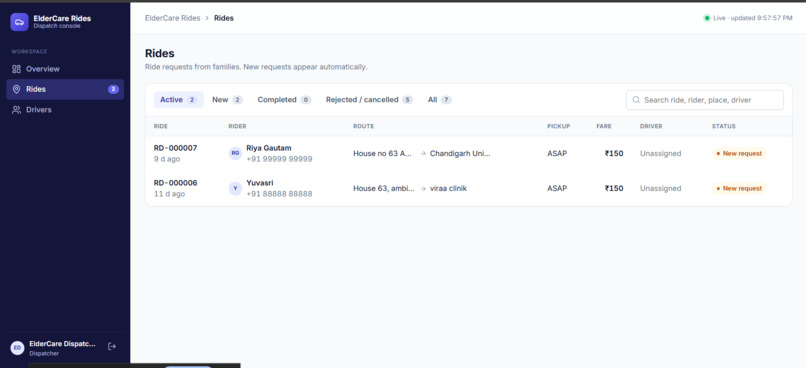Viewport: 806px width, 368px height.
Task: Click the STATUS column header
Action: [x=724, y=126]
